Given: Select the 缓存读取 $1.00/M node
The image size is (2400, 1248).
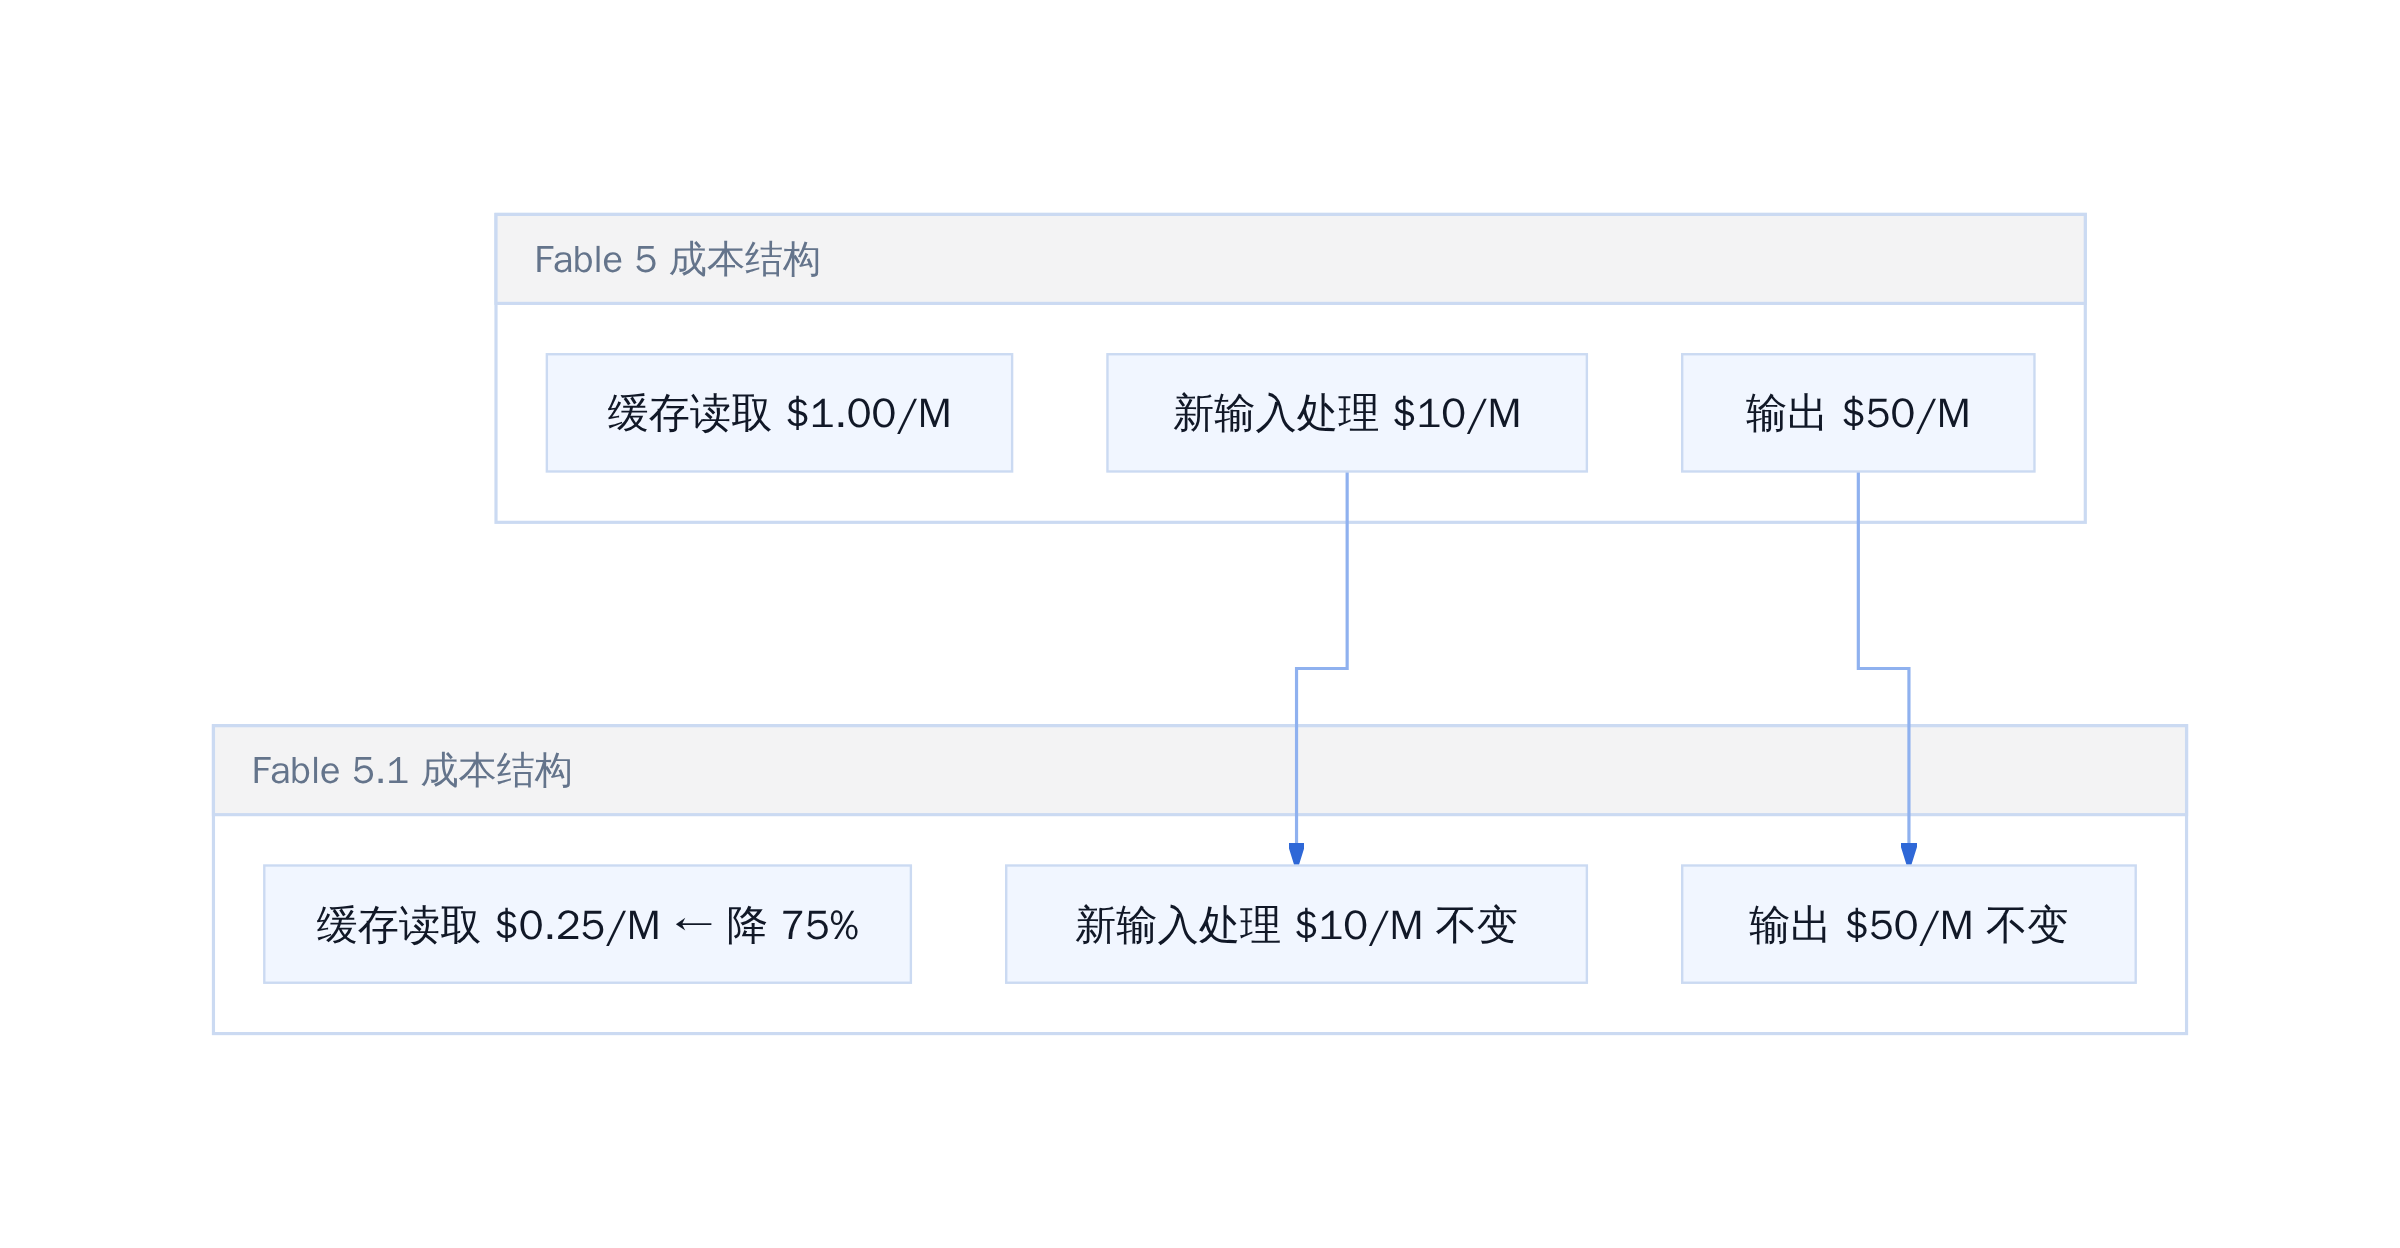Looking at the screenshot, I should point(779,413).
